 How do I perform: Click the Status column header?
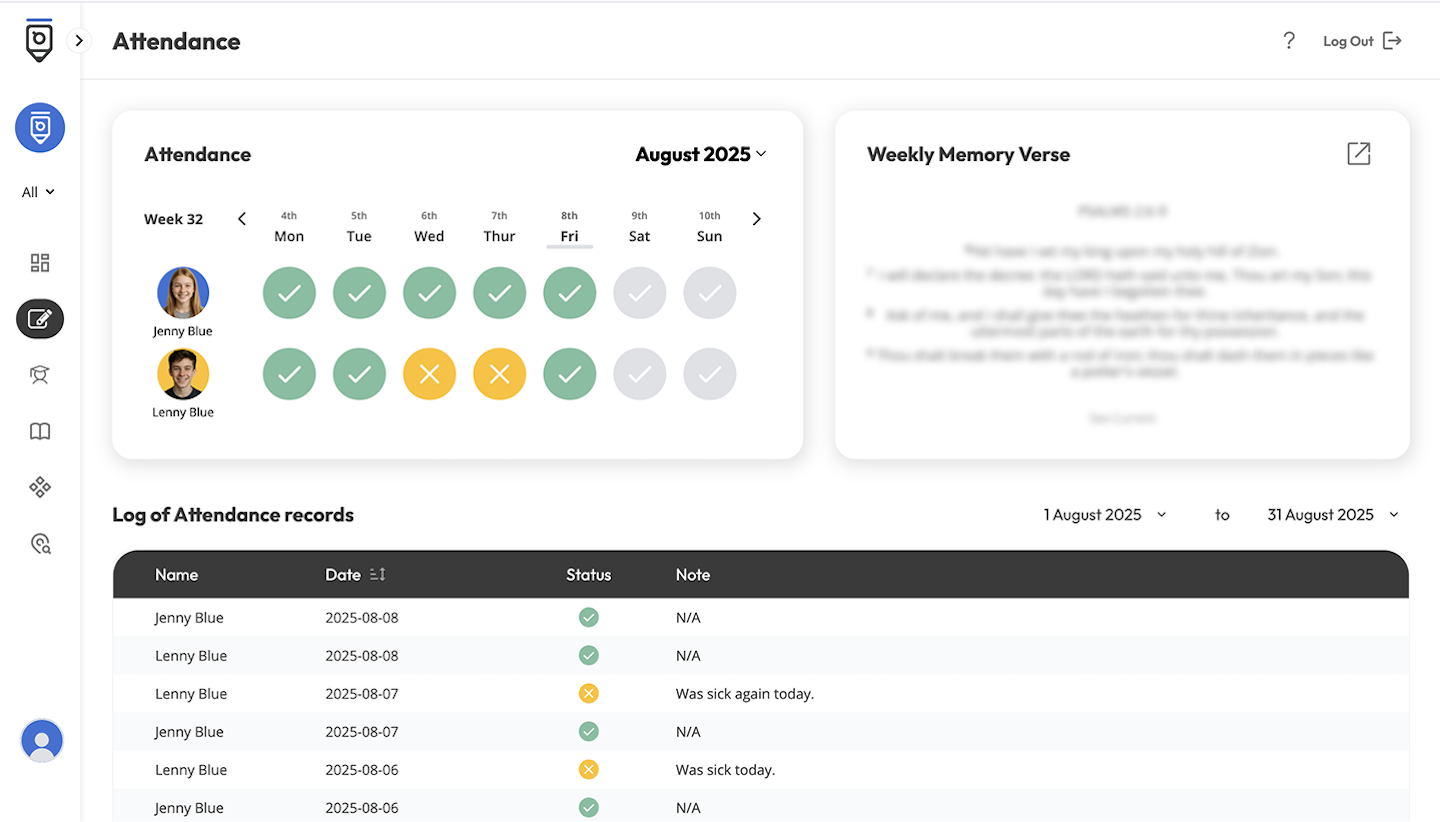click(x=588, y=575)
